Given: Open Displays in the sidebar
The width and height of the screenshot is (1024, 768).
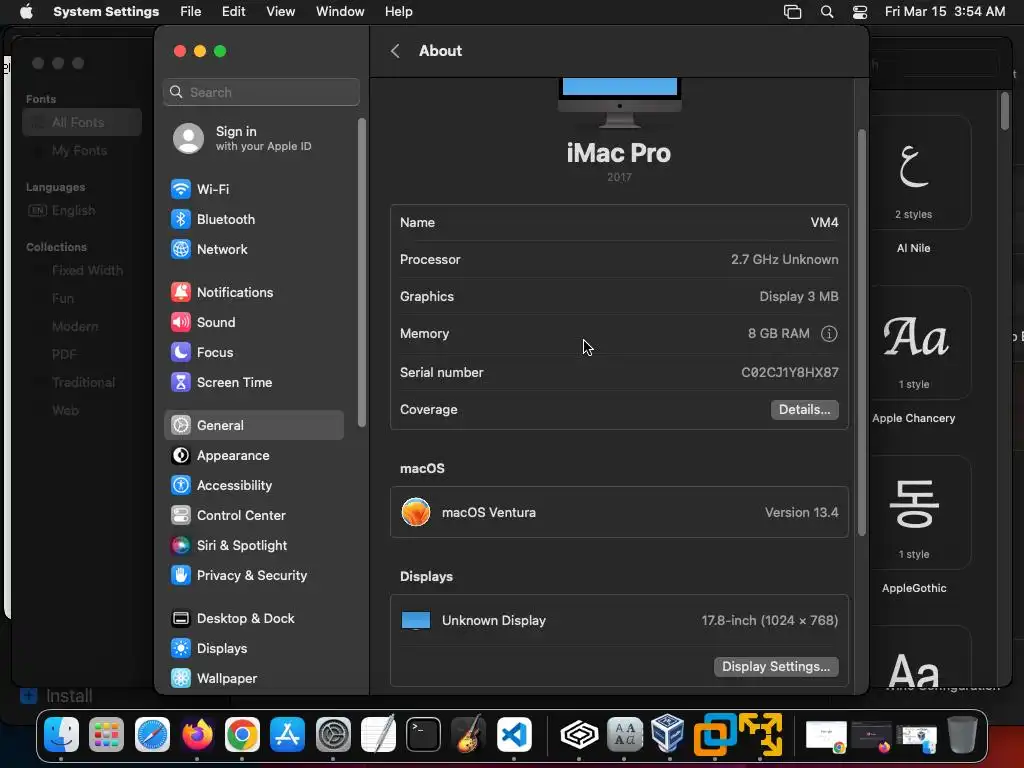Looking at the screenshot, I should (254, 648).
